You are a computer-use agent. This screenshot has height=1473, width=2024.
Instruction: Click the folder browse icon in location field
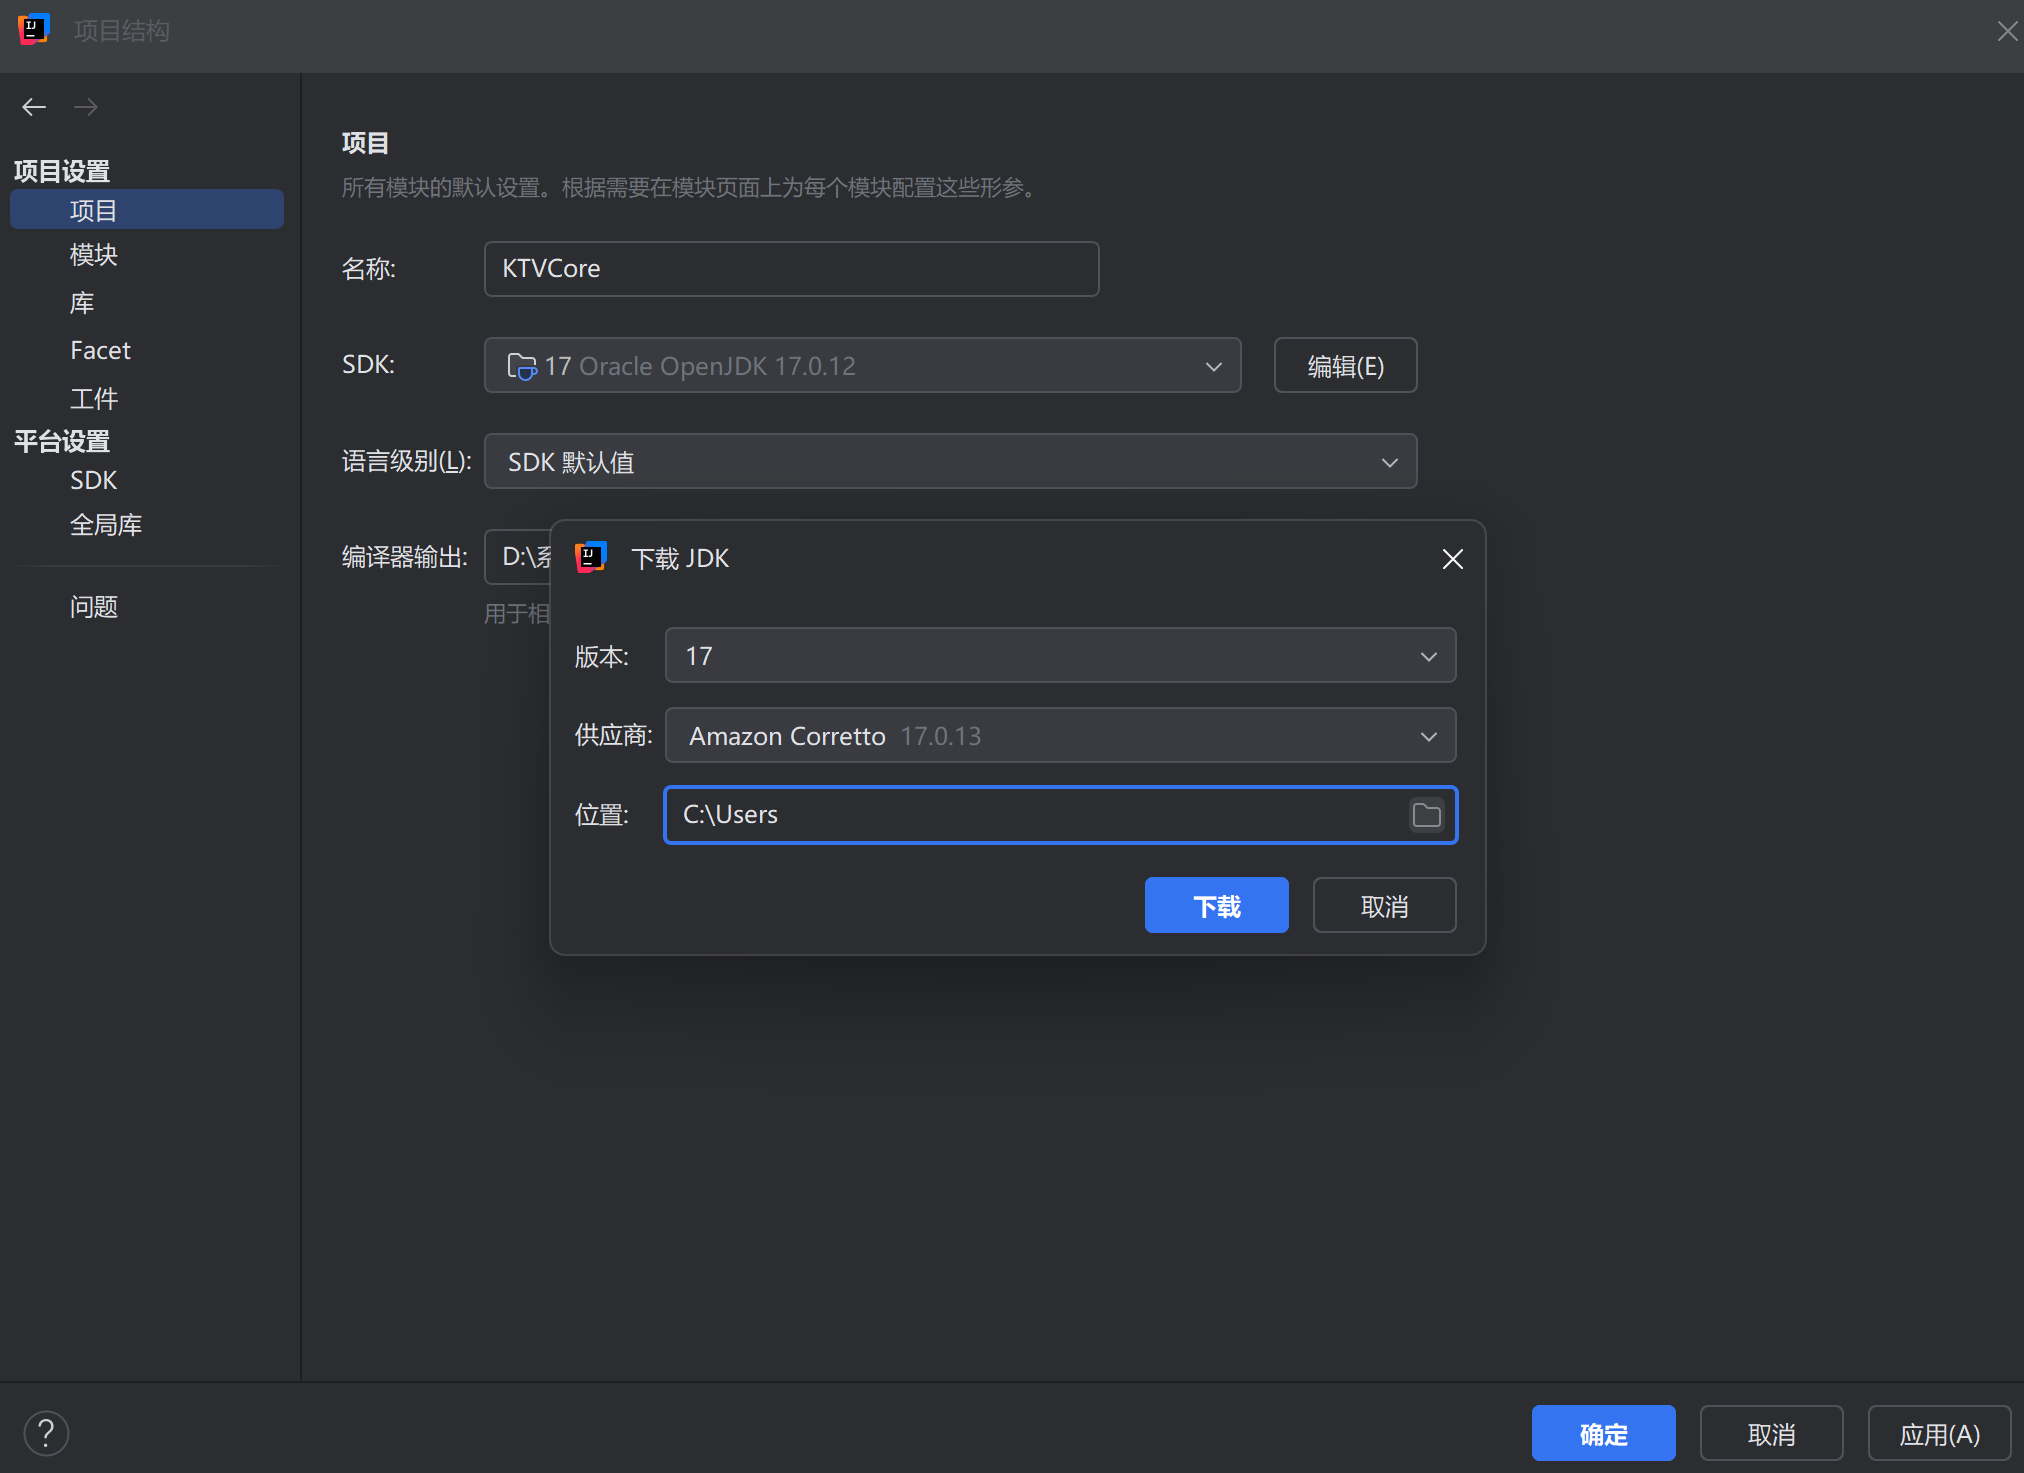pos(1426,815)
